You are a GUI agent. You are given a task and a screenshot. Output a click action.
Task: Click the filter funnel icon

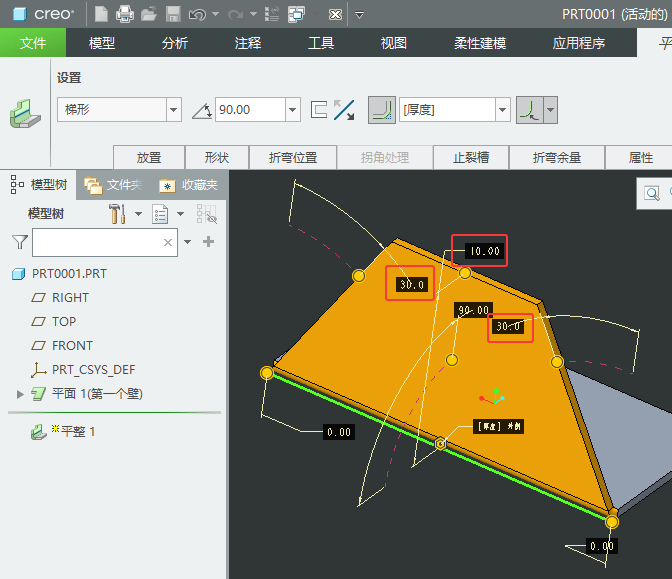(20, 242)
